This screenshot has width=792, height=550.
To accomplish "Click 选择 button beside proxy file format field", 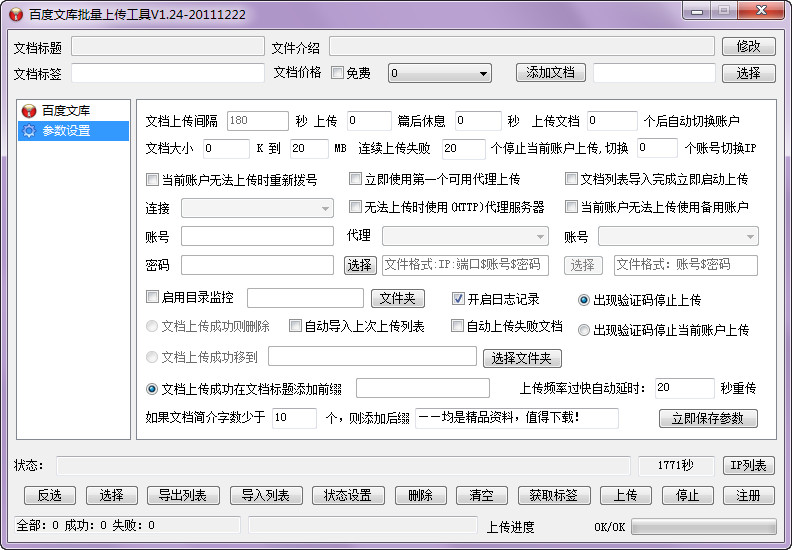I will click(360, 265).
